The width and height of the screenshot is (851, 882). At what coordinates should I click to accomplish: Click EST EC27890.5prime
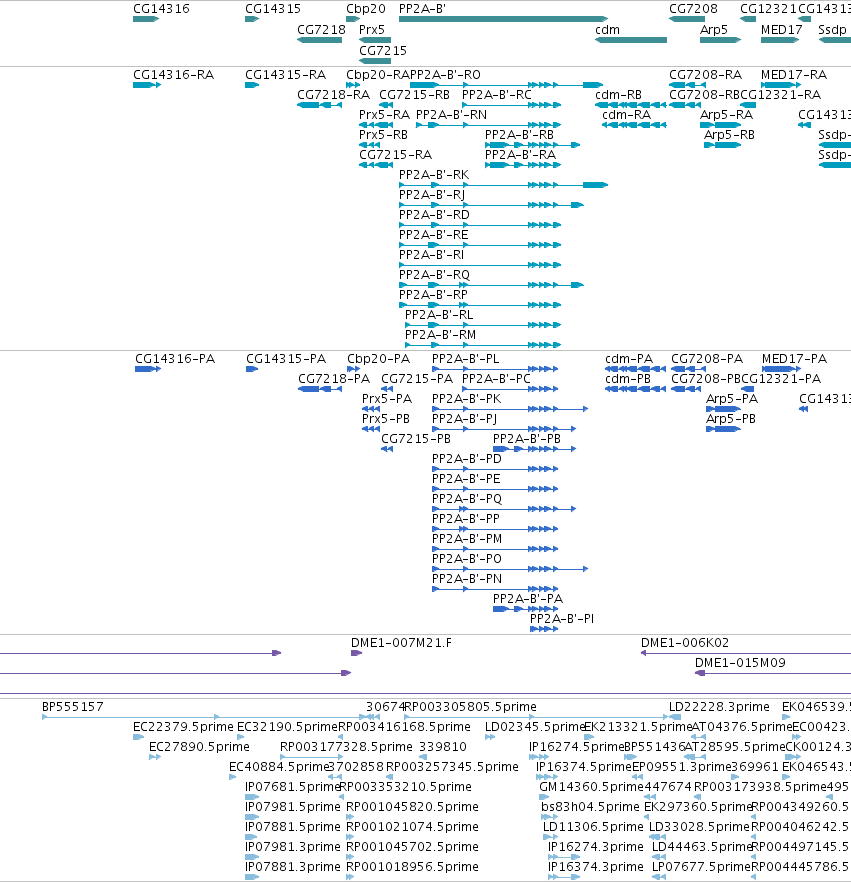tap(199, 747)
